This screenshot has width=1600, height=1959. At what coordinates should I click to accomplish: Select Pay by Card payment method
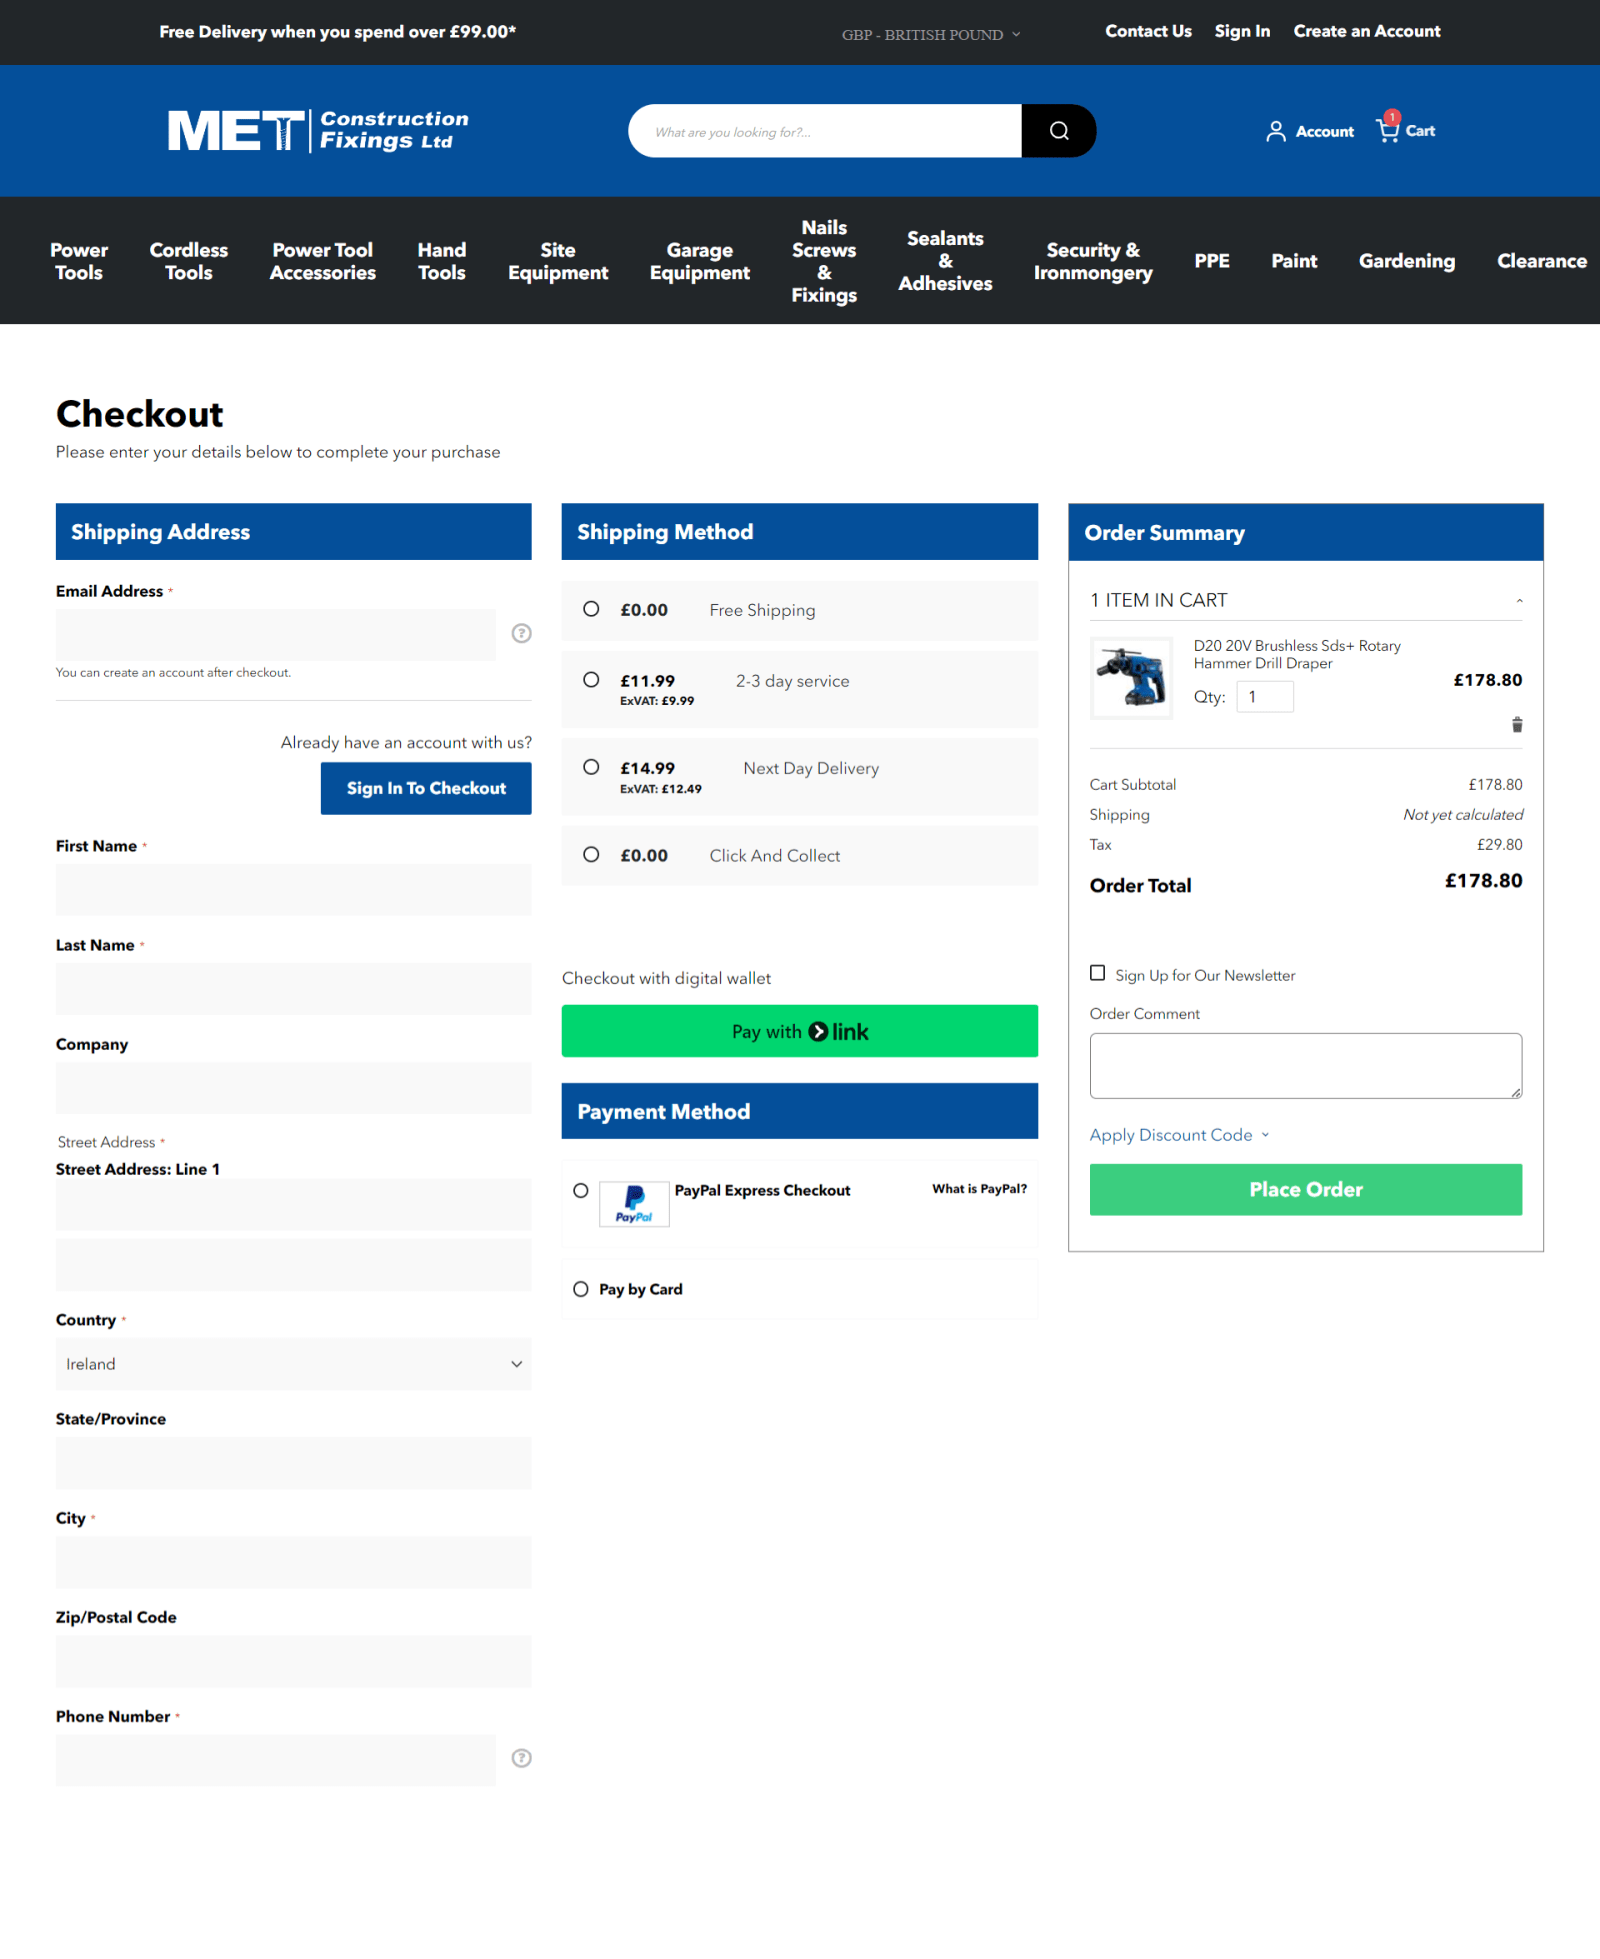click(580, 1289)
